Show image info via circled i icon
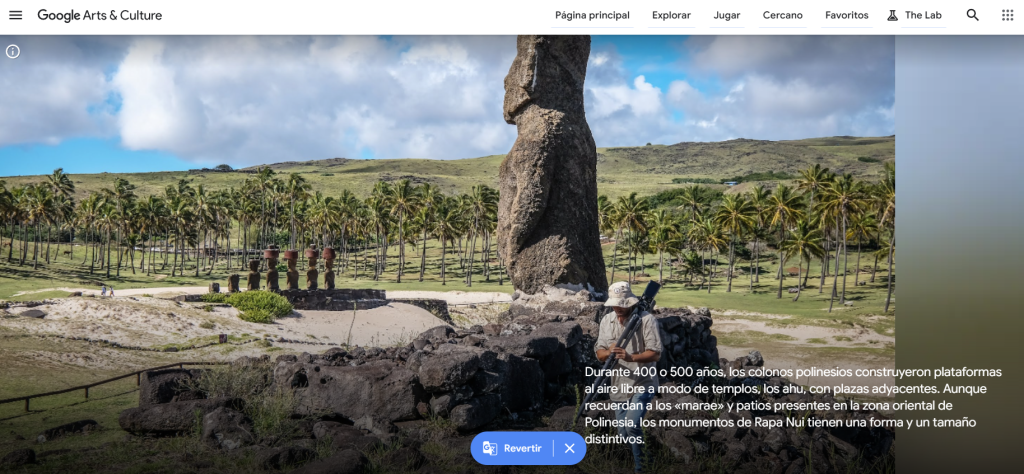Screen dimensions: 1024x474 tap(13, 52)
